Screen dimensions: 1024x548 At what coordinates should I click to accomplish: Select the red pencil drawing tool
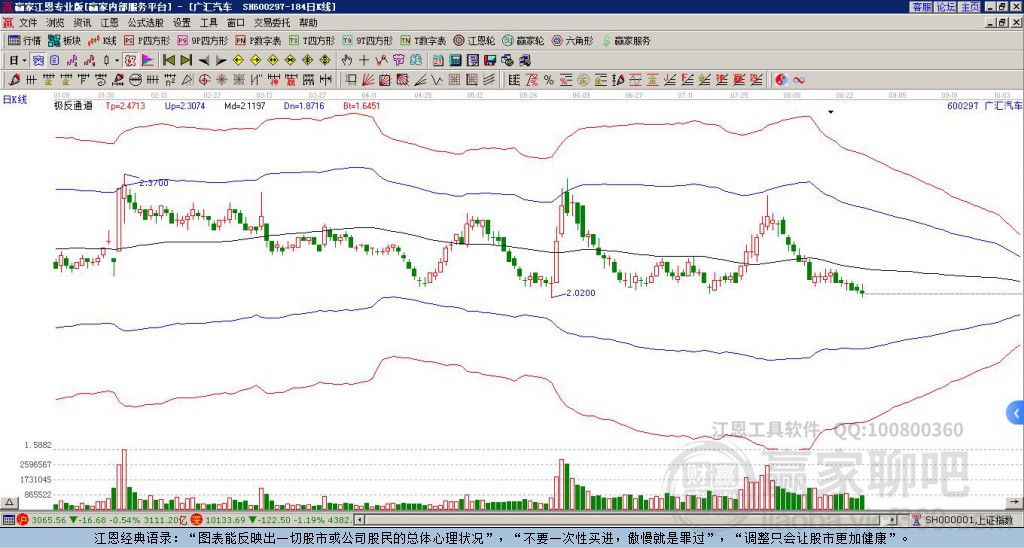(14, 80)
